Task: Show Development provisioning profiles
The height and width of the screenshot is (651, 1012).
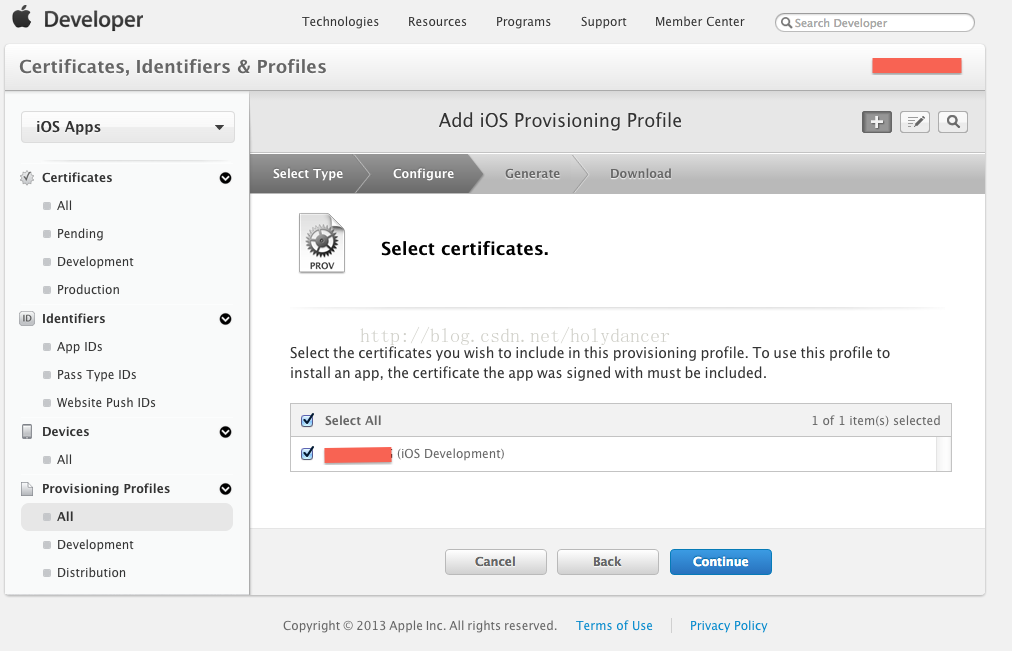Action: coord(96,545)
